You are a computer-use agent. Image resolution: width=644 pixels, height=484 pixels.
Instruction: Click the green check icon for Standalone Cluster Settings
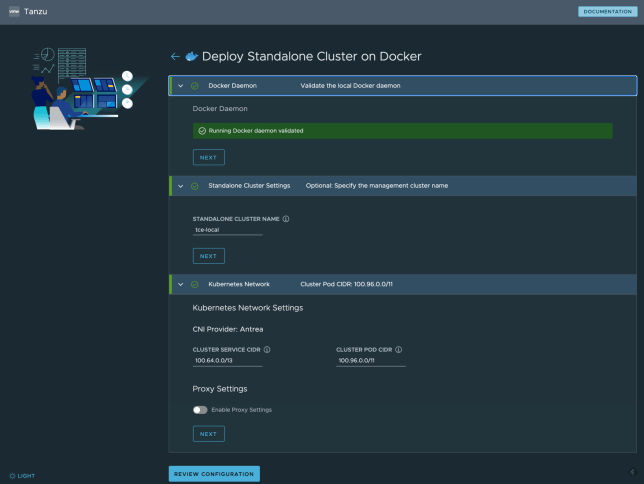[x=195, y=186]
